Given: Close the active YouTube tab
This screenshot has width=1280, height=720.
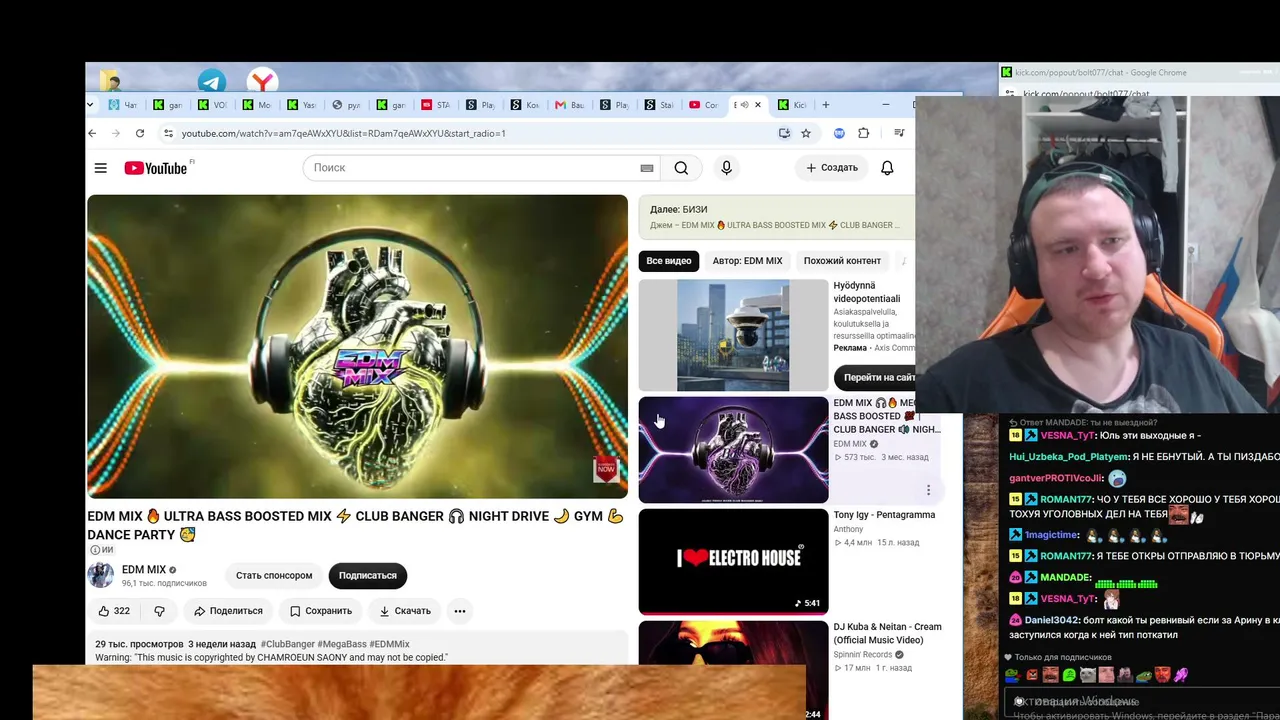Looking at the screenshot, I should tap(758, 105).
